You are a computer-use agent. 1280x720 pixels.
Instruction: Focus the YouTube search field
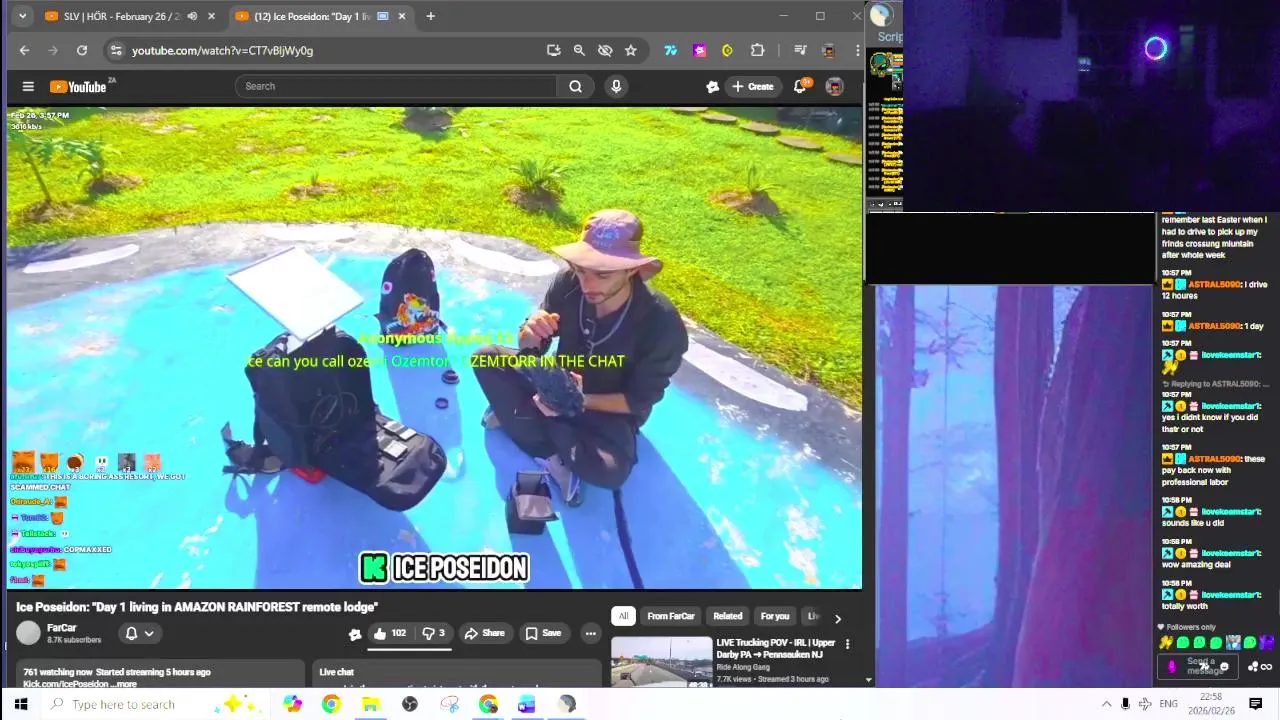click(397, 86)
